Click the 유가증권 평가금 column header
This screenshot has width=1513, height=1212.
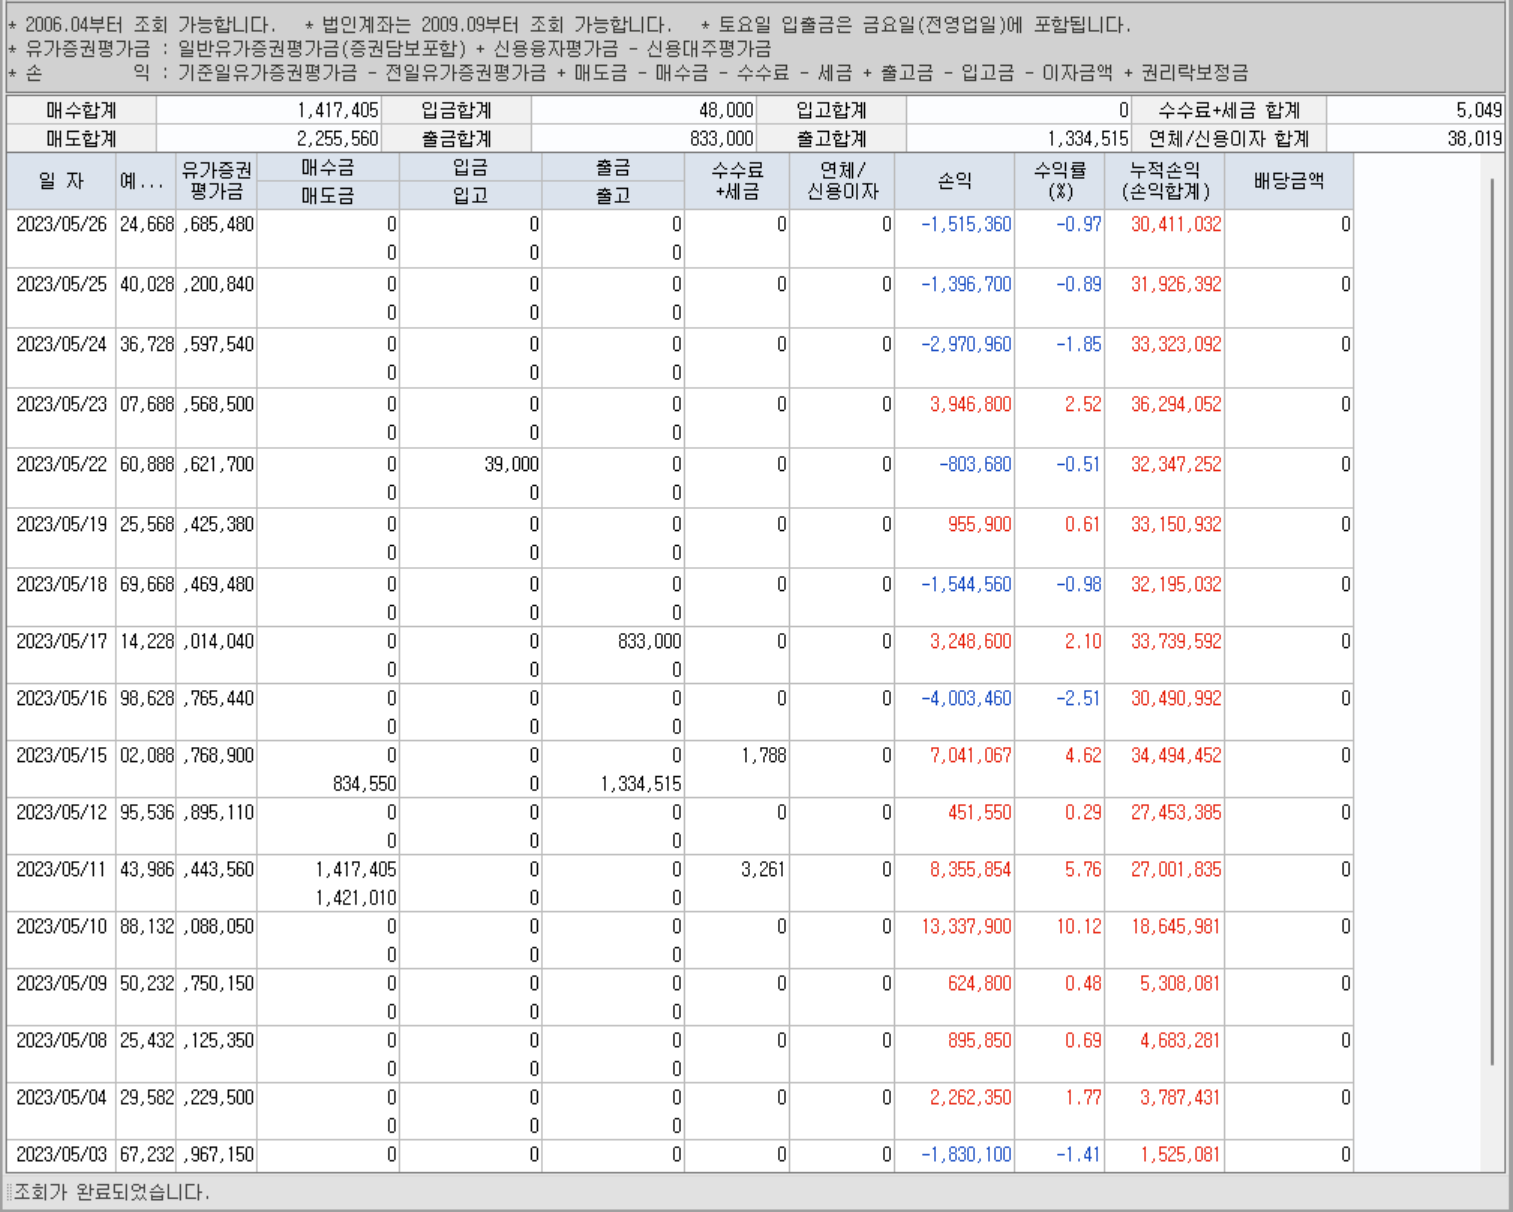coord(217,181)
